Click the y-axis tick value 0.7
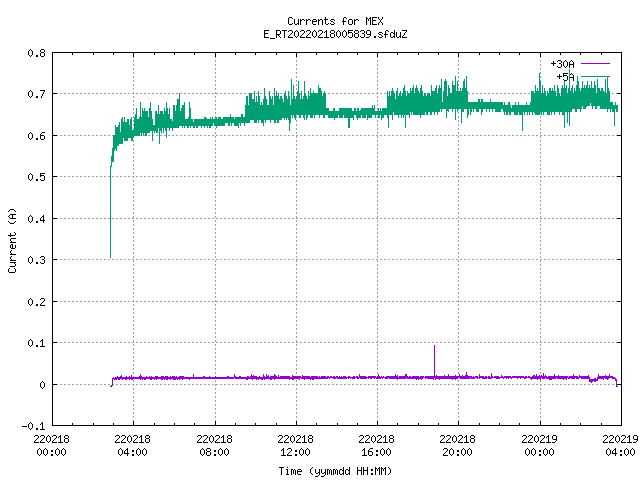 (36, 94)
